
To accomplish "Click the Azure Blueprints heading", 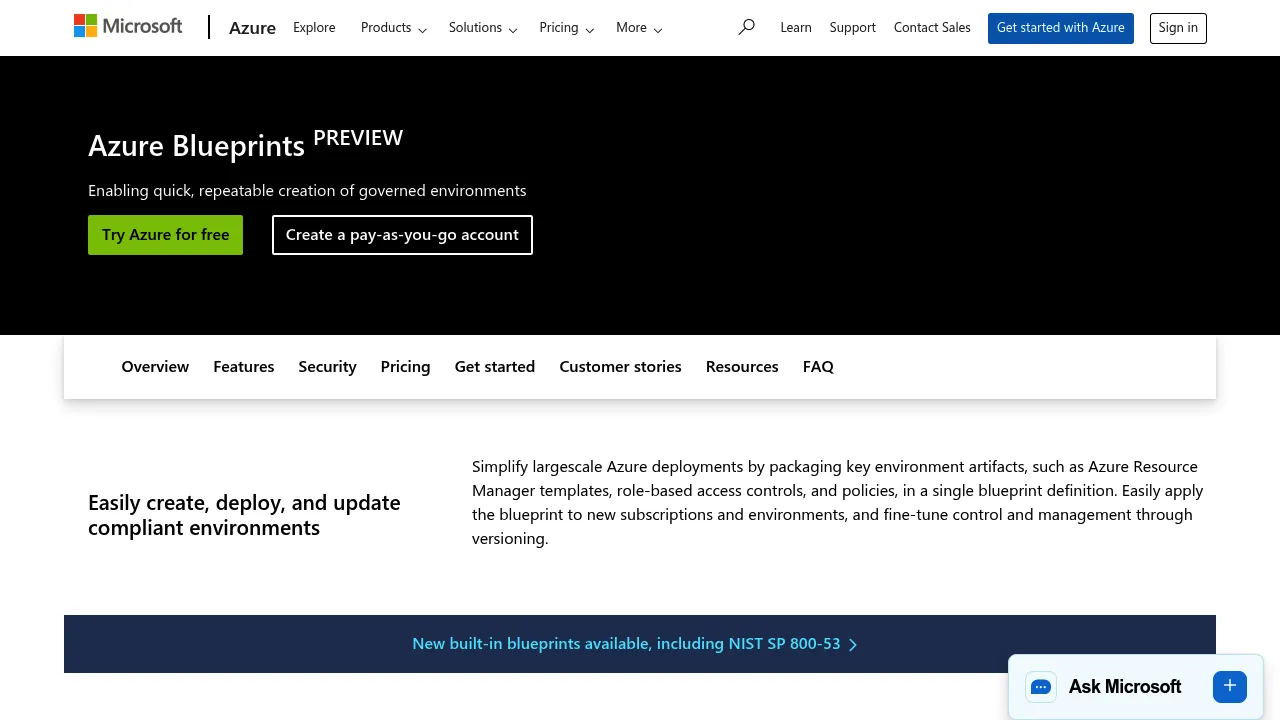I will [245, 144].
